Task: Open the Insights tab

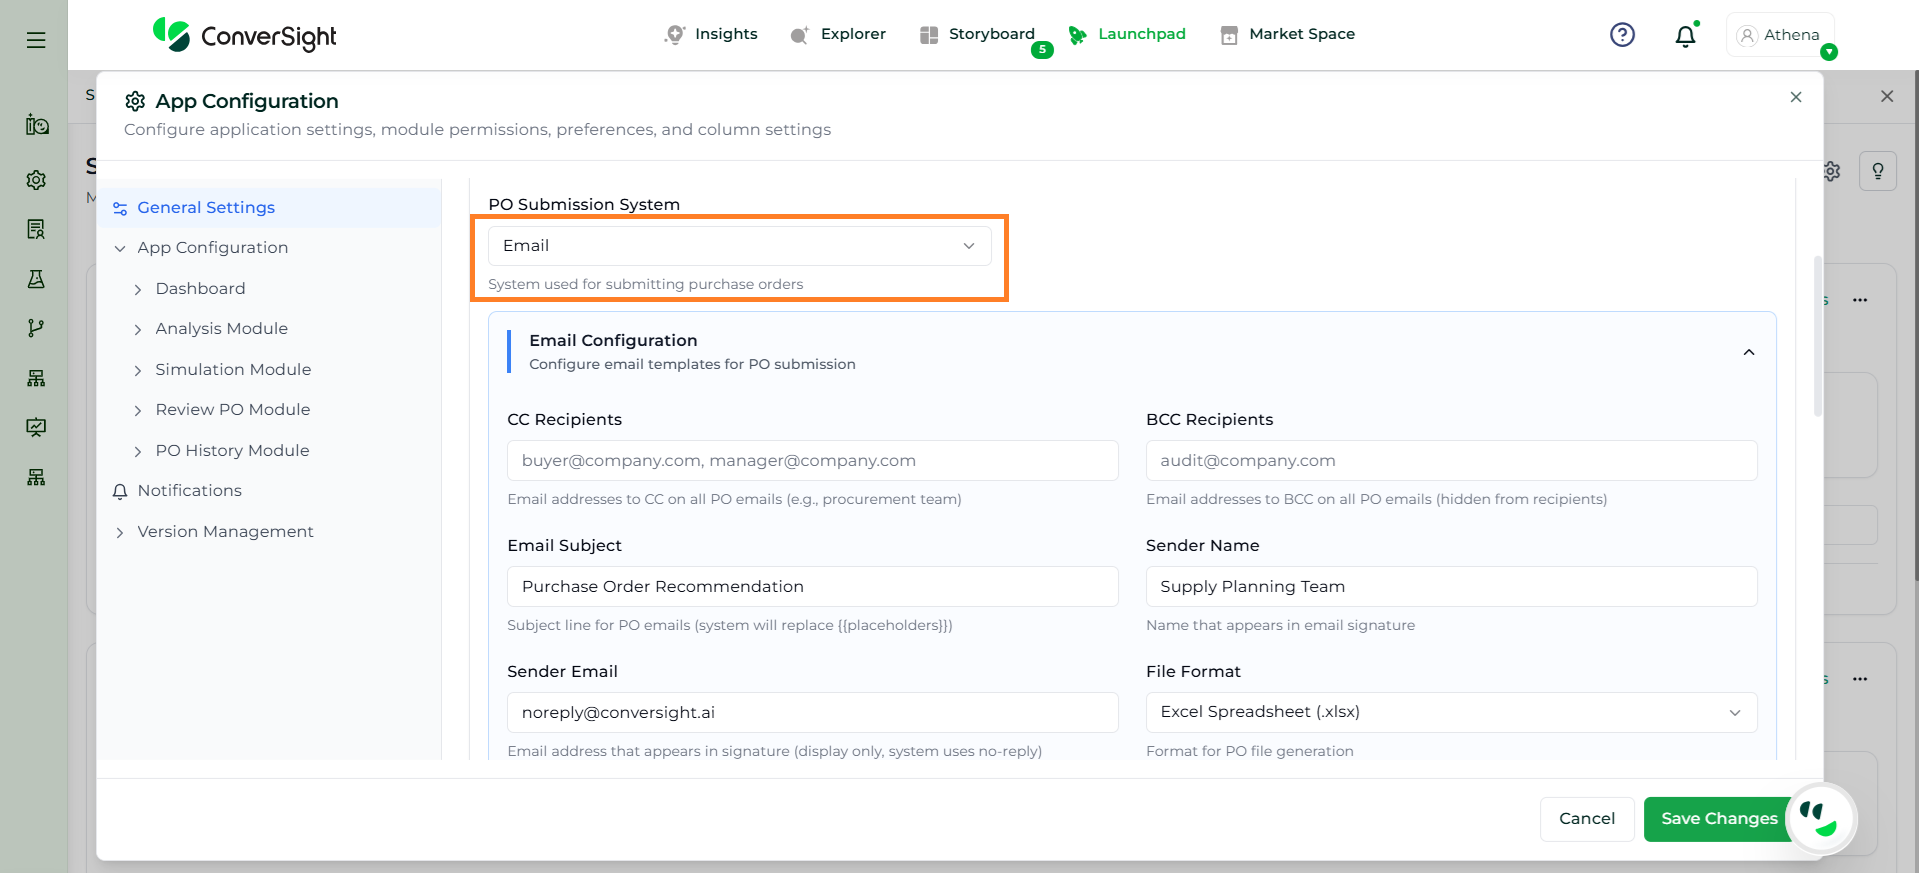Action: 711,34
